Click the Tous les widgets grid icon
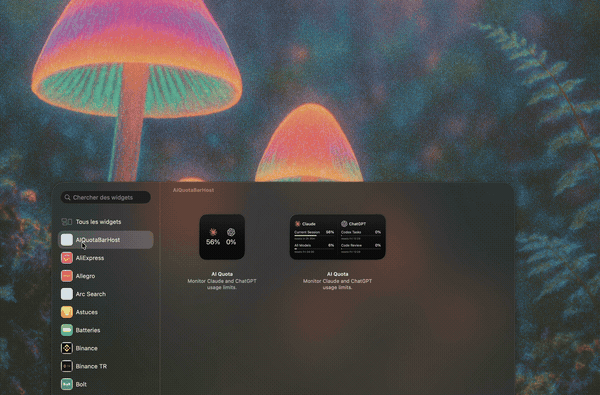The height and width of the screenshot is (395, 600). click(67, 222)
